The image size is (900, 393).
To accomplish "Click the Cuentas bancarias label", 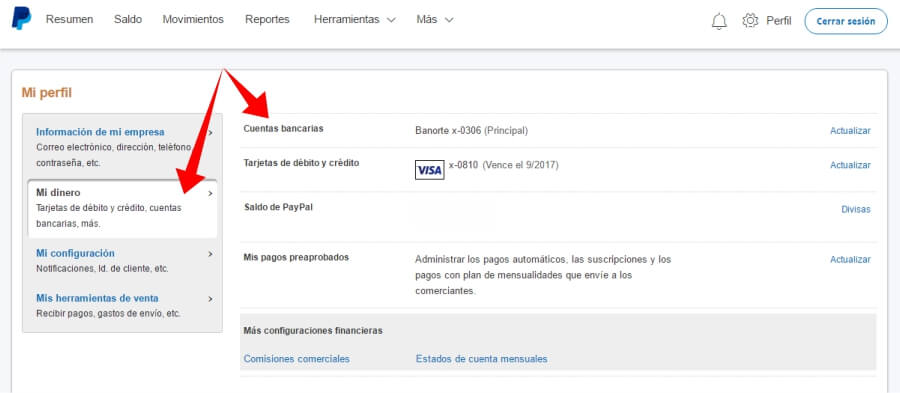I will pos(284,129).
